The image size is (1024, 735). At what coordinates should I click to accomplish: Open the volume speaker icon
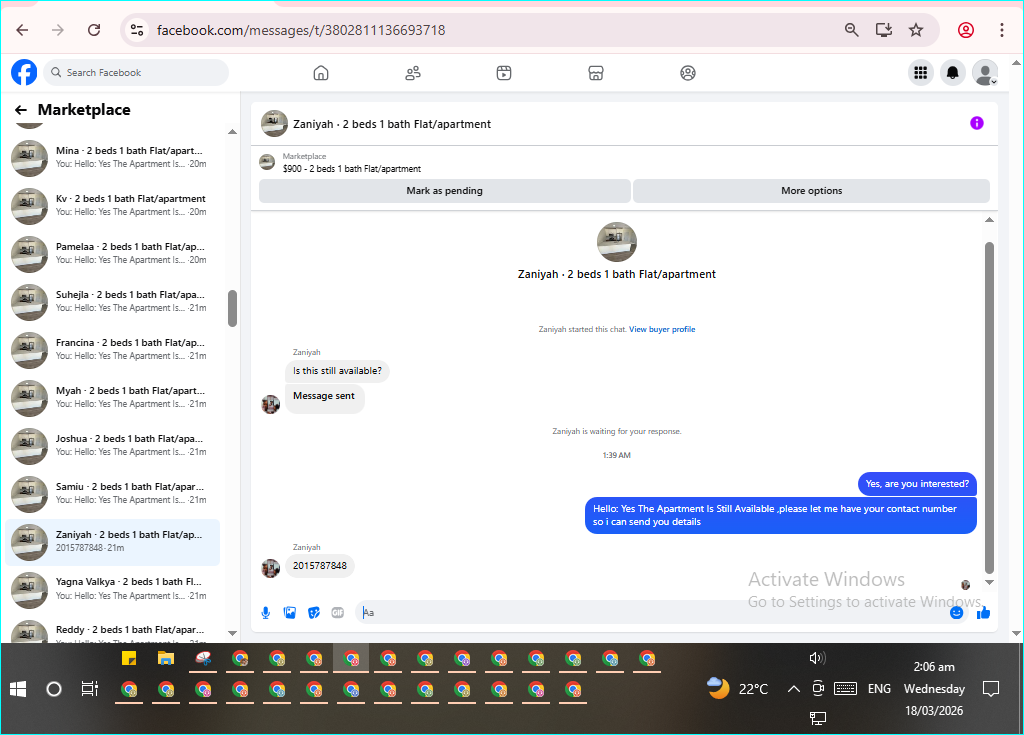[x=816, y=658]
